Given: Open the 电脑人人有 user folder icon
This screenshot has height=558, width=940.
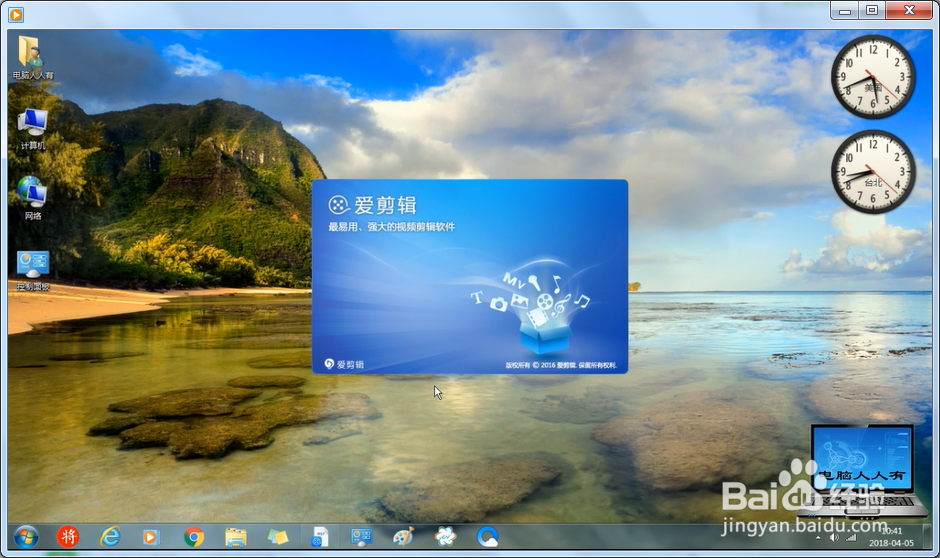Looking at the screenshot, I should 32,57.
